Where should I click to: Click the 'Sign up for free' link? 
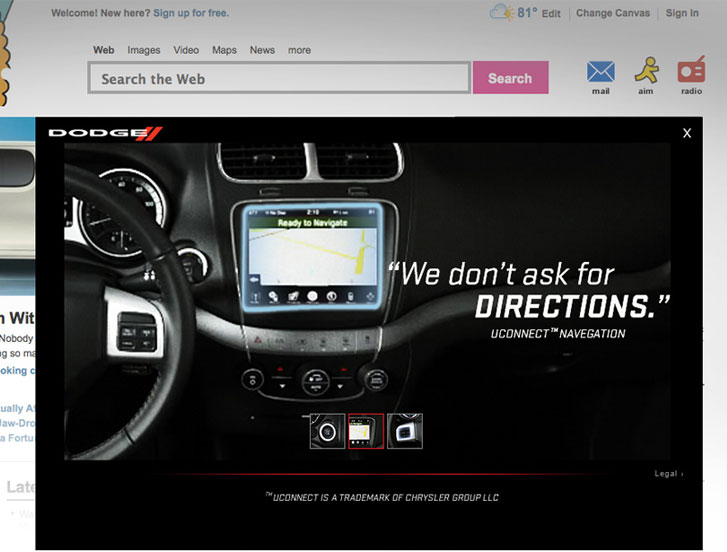[x=191, y=13]
